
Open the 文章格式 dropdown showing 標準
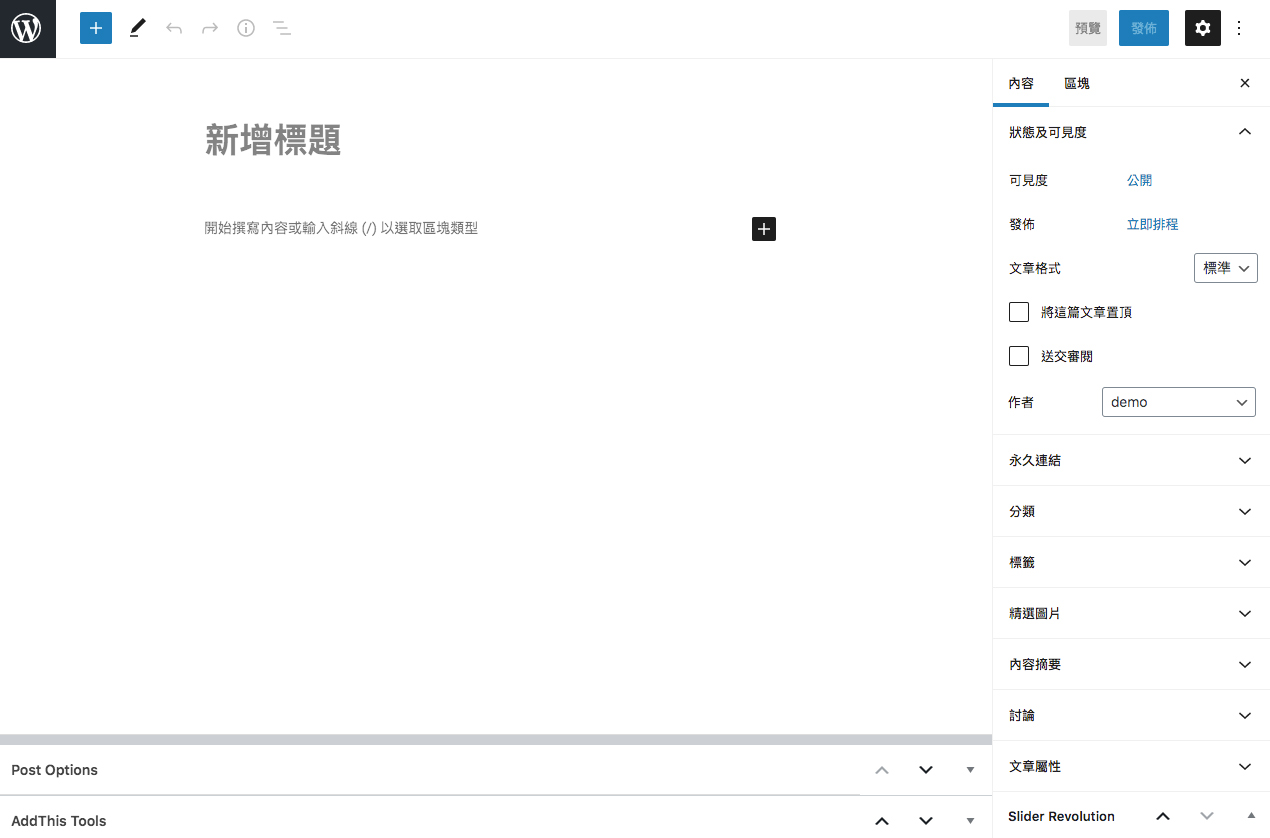(x=1225, y=267)
